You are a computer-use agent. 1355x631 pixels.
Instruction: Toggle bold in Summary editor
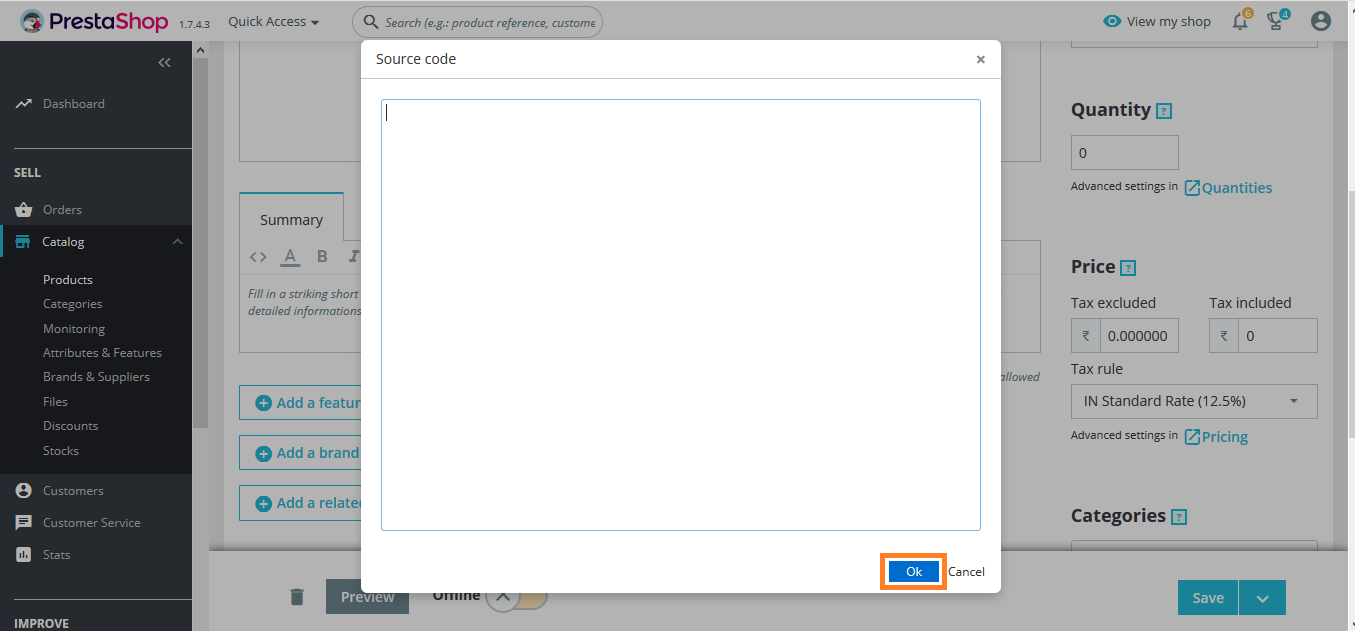pos(322,257)
